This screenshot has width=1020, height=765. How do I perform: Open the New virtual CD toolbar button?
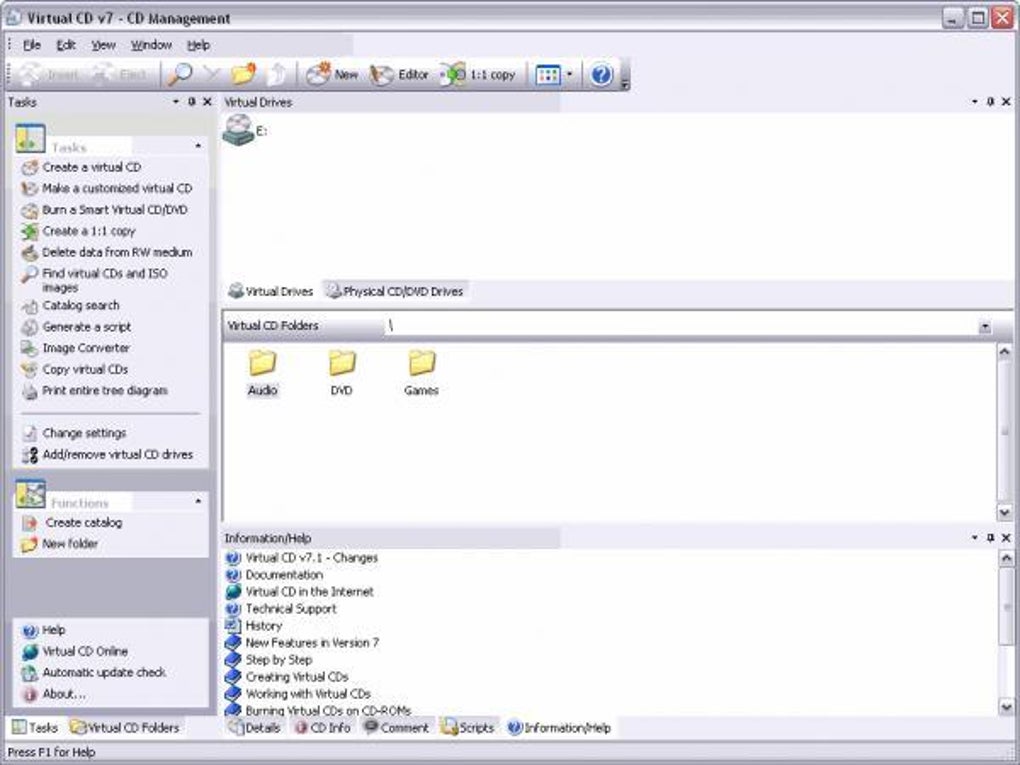point(332,74)
